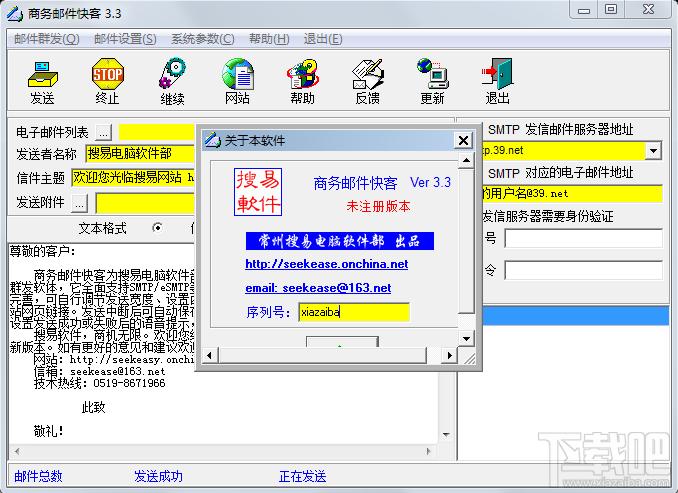Open the 系统参数(C) menu

click(x=203, y=39)
